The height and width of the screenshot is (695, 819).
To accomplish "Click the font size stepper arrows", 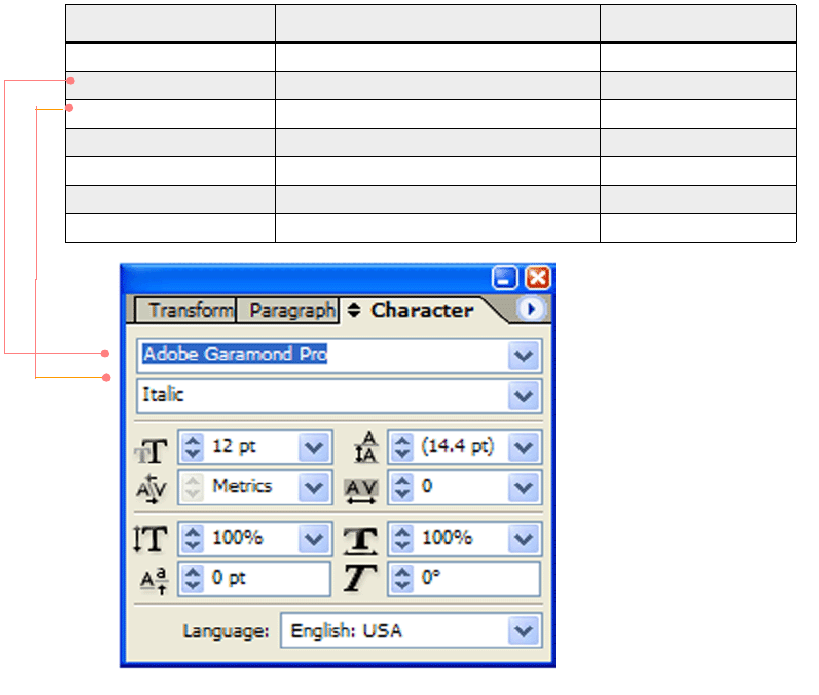I will pos(193,447).
